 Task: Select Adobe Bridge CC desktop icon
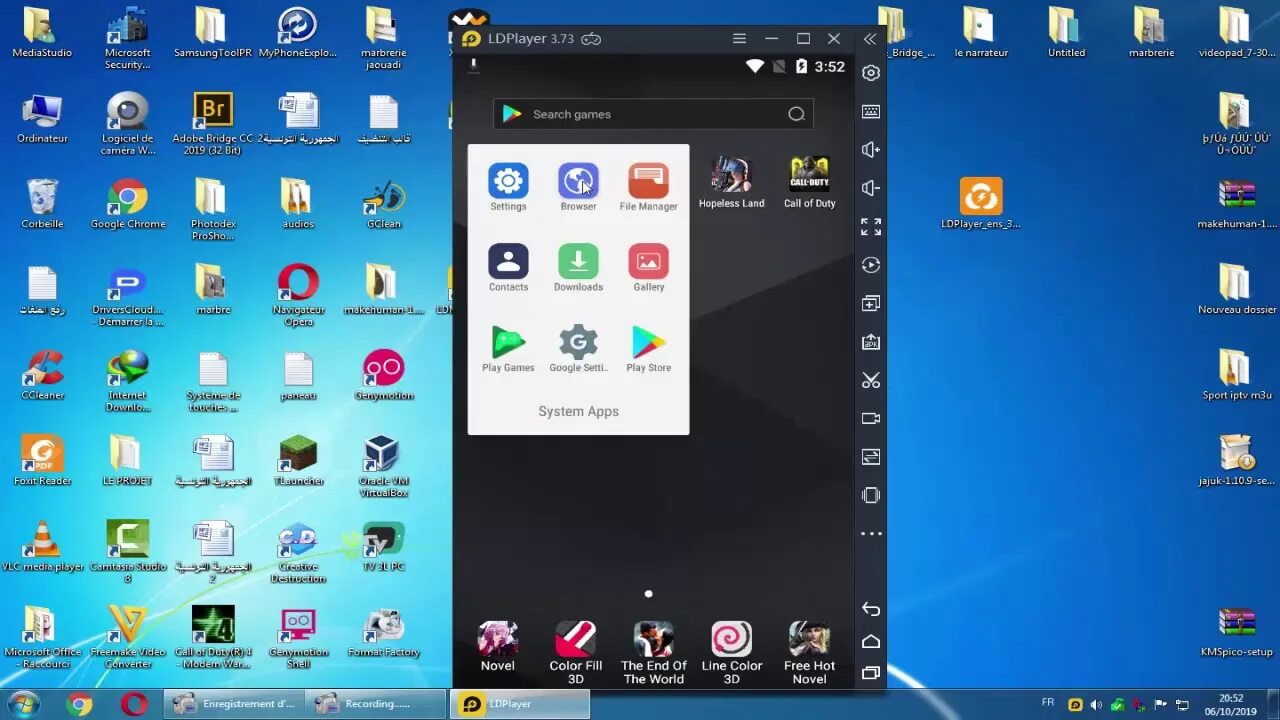(213, 124)
